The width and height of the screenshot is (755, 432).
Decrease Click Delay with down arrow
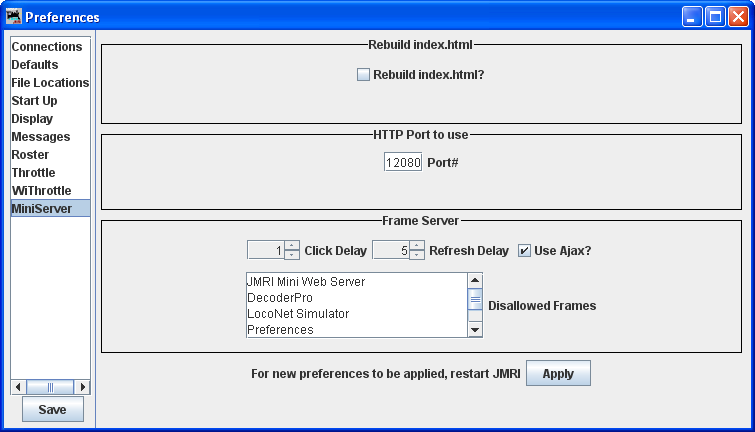click(x=292, y=255)
